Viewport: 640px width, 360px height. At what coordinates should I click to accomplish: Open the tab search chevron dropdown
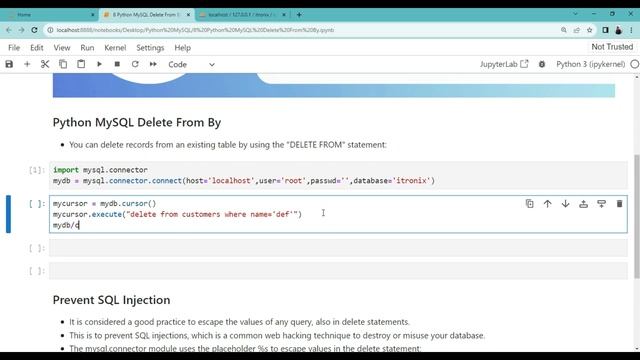575,14
